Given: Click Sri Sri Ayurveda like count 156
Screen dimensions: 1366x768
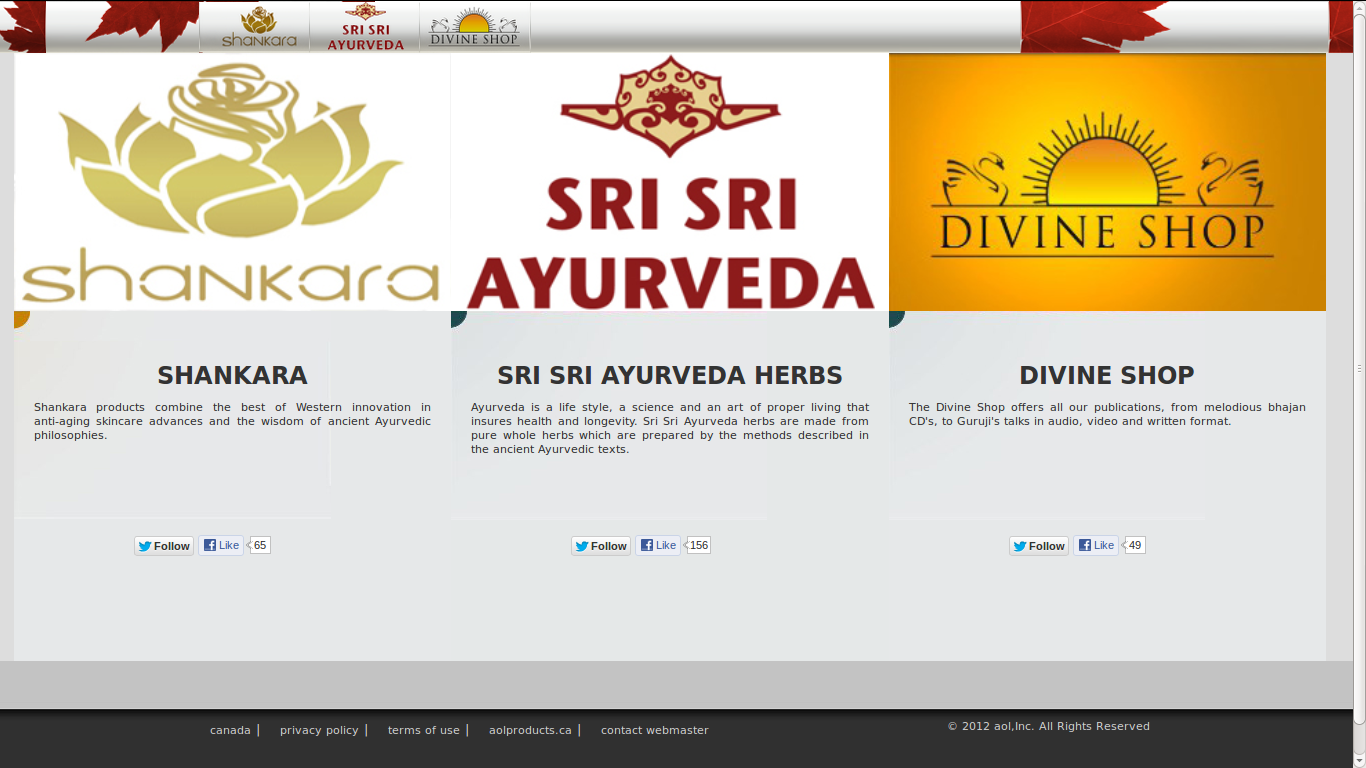Looking at the screenshot, I should (x=699, y=545).
